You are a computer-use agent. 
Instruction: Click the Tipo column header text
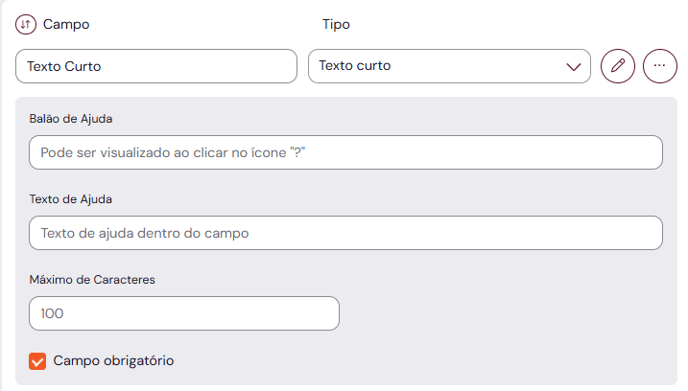[x=336, y=24]
